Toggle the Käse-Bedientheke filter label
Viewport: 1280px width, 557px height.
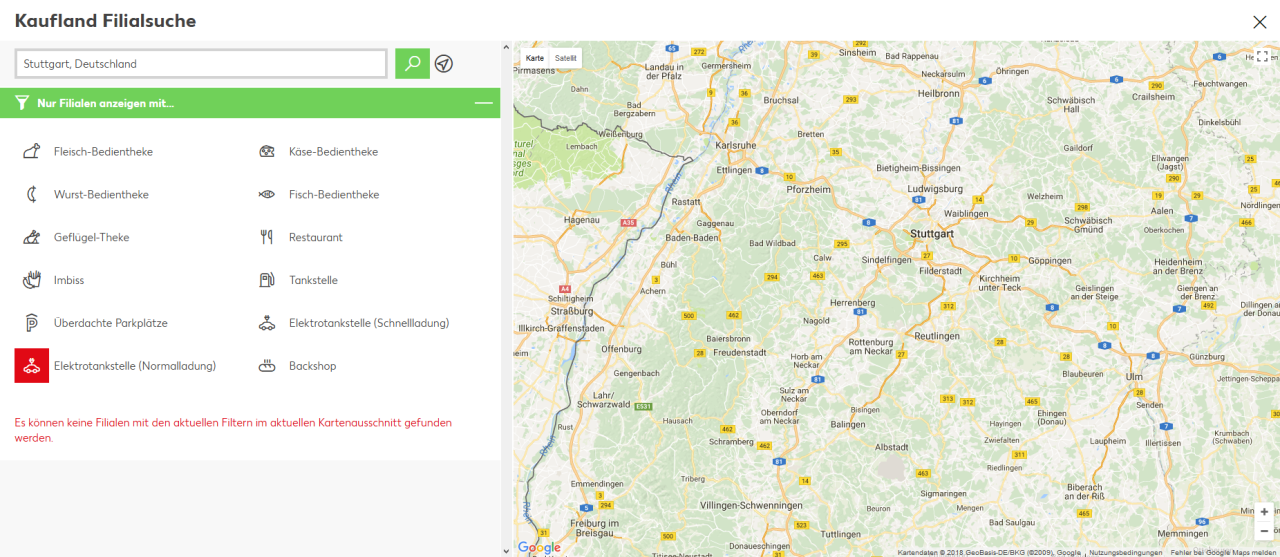(x=333, y=152)
